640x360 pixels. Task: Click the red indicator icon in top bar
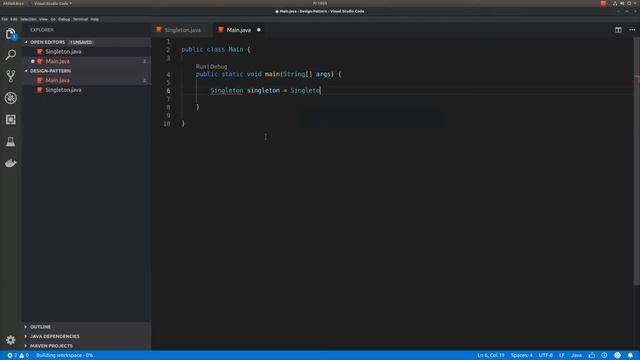603,3
